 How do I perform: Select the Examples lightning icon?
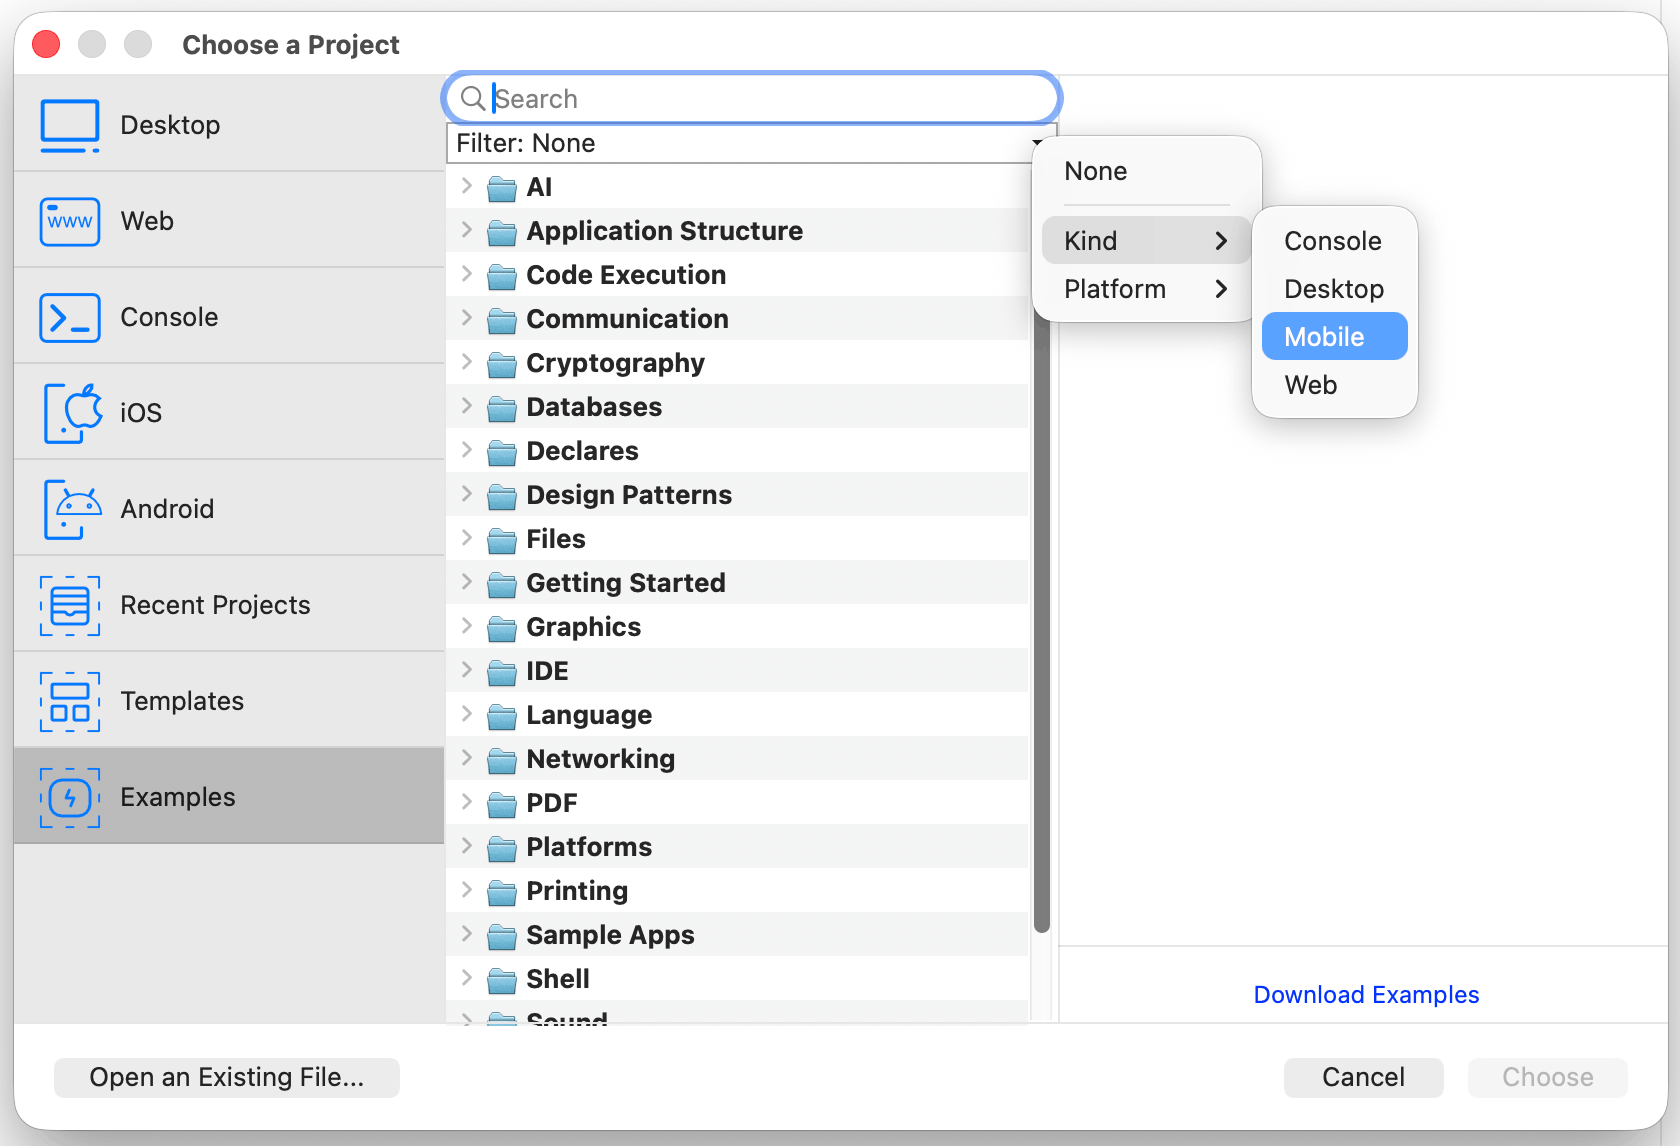[x=69, y=797]
